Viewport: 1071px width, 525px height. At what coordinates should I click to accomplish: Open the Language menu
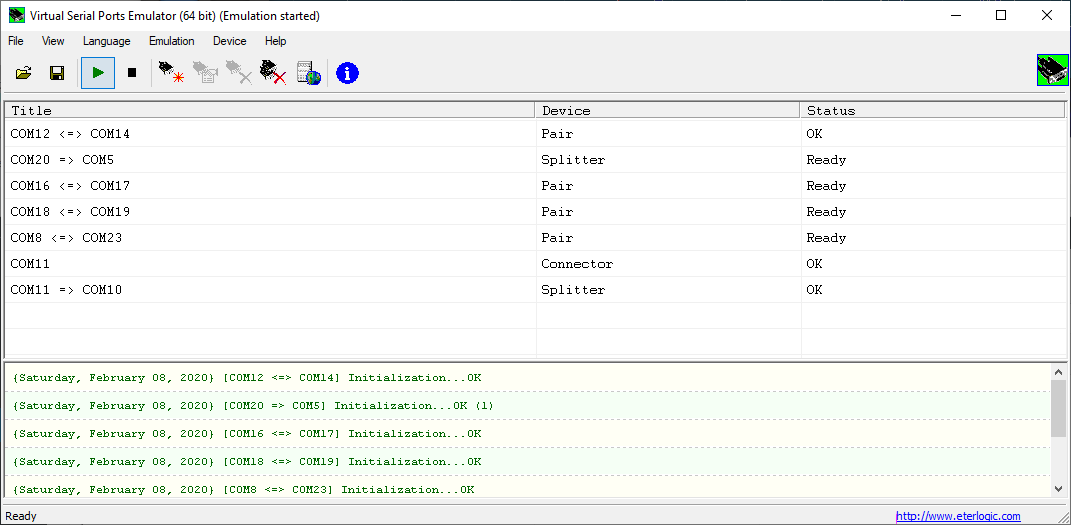point(107,41)
